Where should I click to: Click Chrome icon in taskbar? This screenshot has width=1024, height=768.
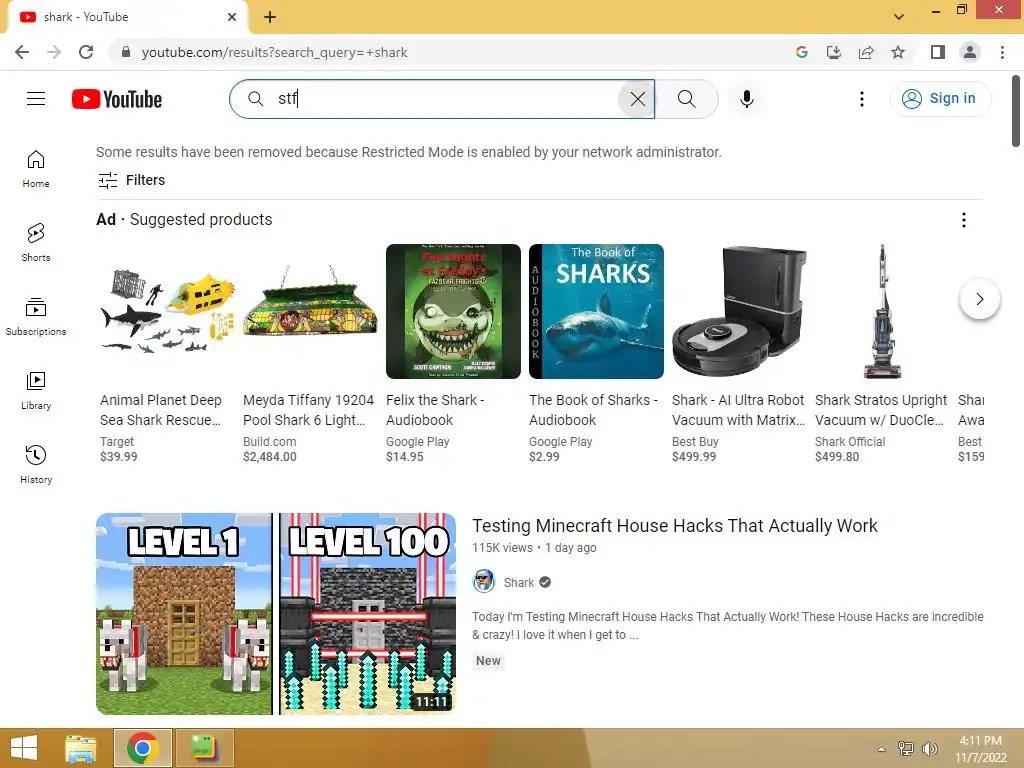tap(143, 748)
